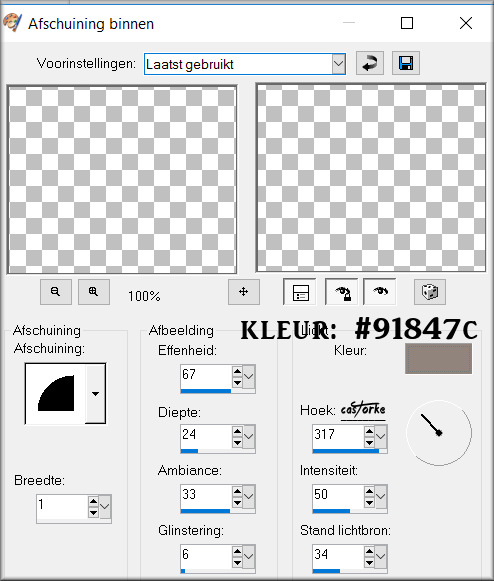The height and width of the screenshot is (581, 494).
Task: Click the zoom out magnifier icon
Action: 56,292
